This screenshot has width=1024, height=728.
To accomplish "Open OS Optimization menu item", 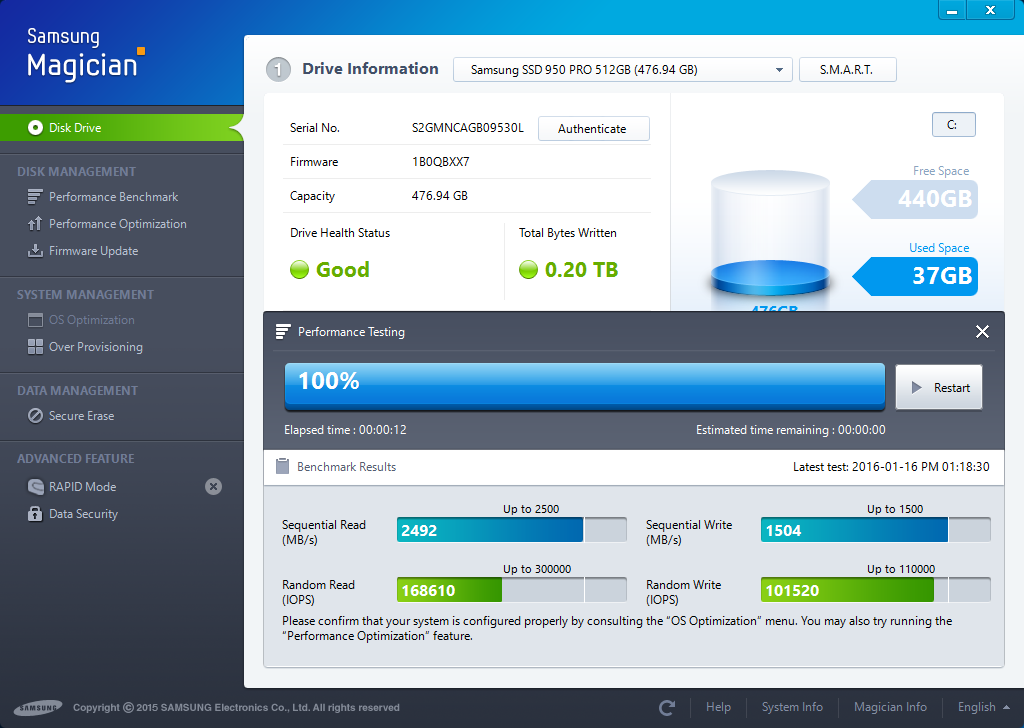I will tap(91, 320).
